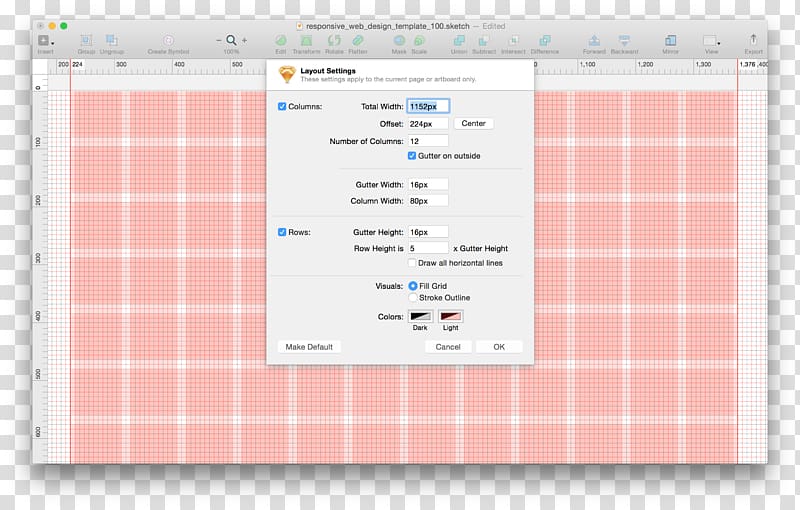
Task: Select the Stroke Outline radio option
Action: [412, 298]
